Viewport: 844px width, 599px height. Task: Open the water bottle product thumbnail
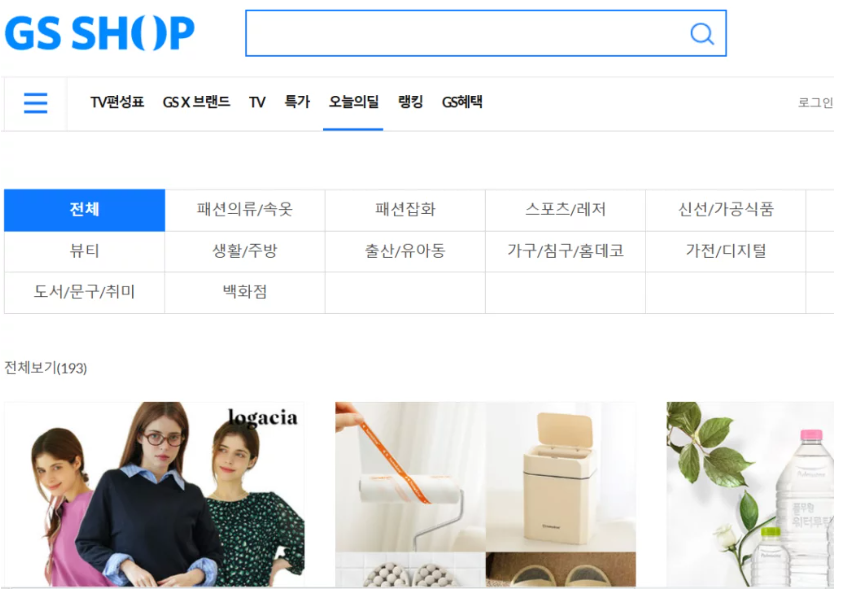coord(750,494)
